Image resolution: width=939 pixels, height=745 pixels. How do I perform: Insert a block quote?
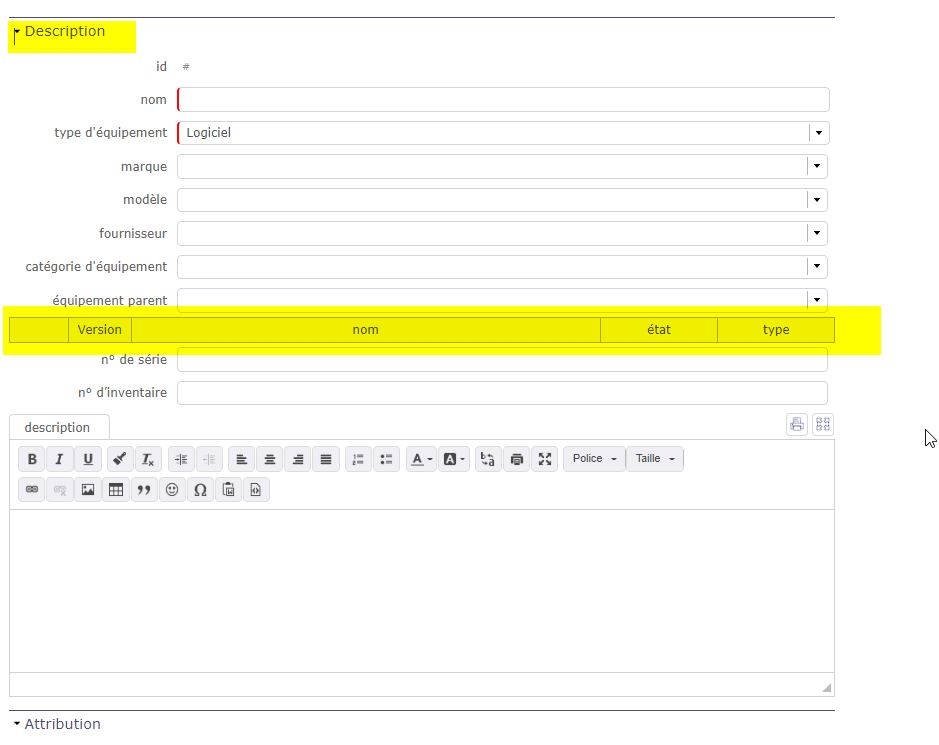click(144, 490)
